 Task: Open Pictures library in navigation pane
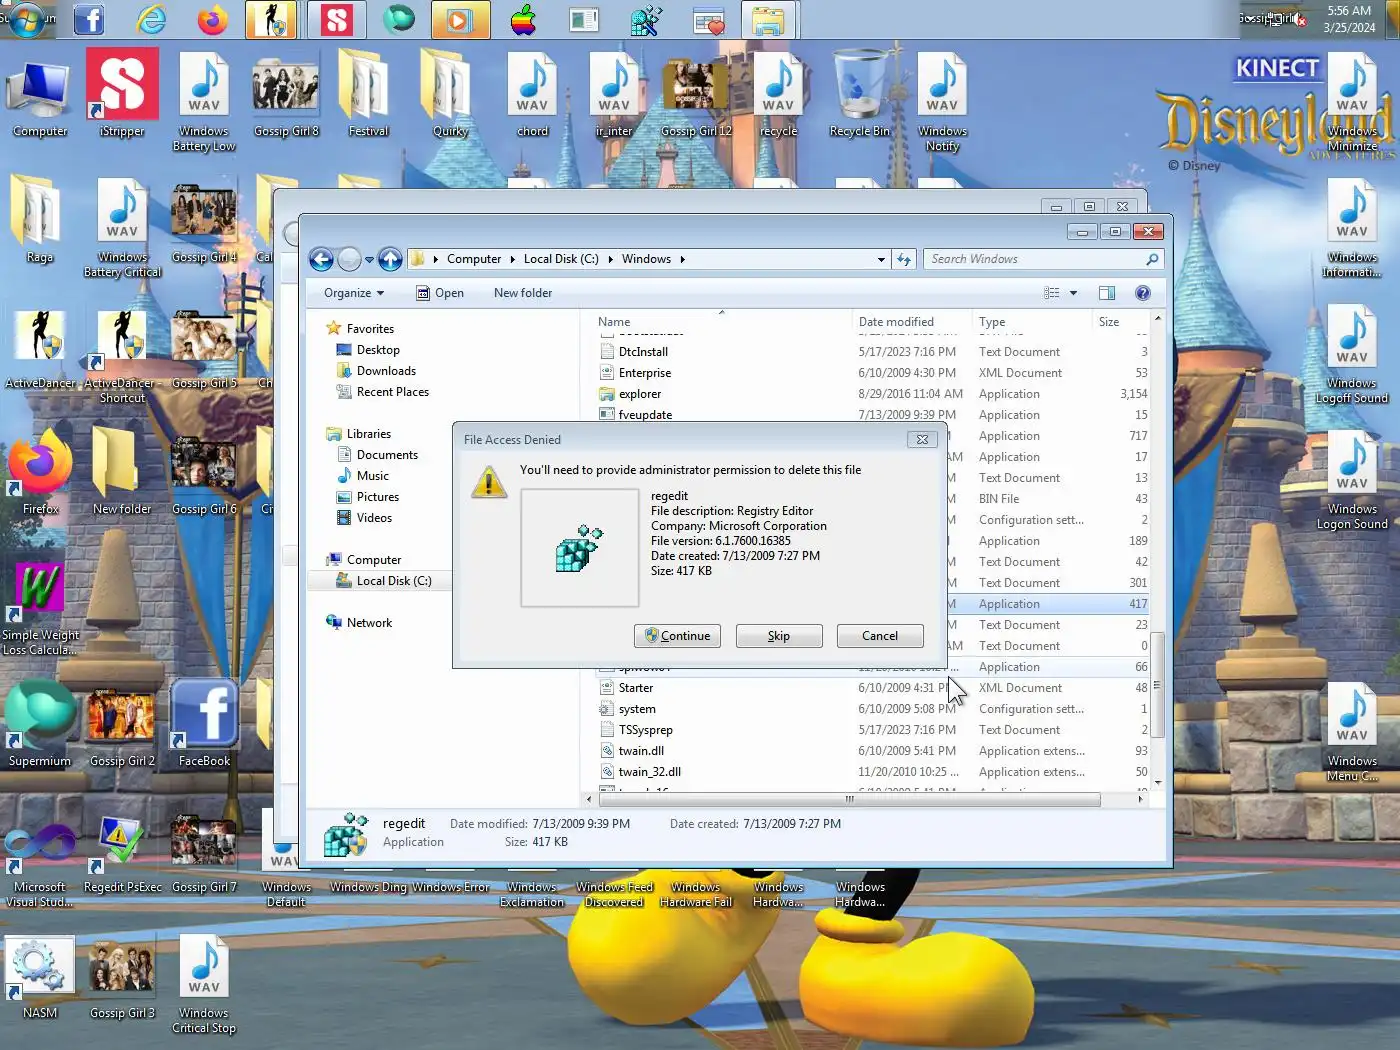(x=377, y=497)
